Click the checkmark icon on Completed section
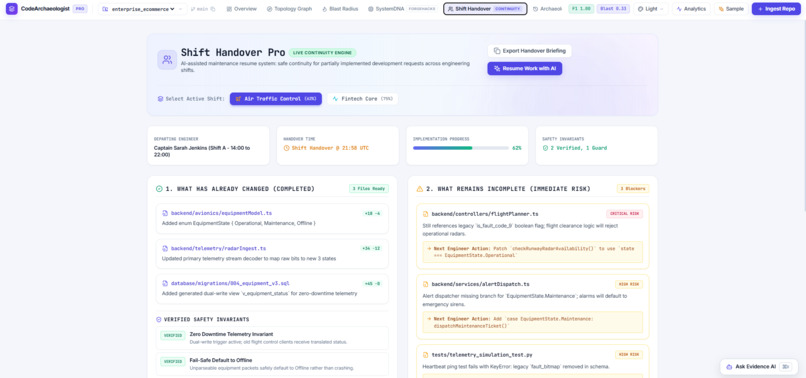 (159, 189)
